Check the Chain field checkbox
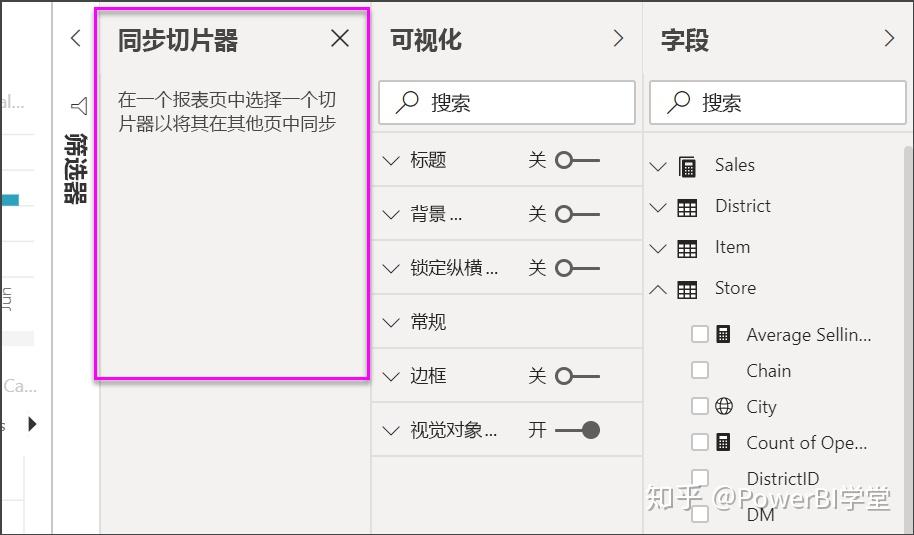914x535 pixels. pos(700,370)
